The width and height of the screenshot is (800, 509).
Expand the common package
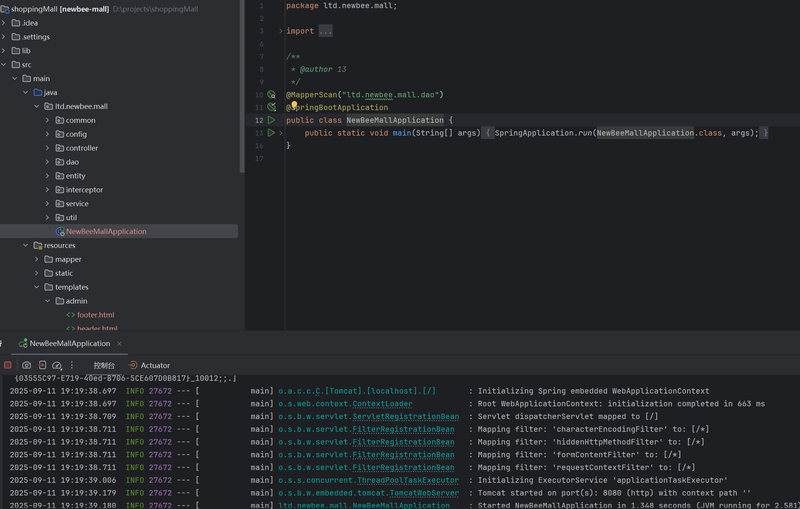pyautogui.click(x=47, y=120)
